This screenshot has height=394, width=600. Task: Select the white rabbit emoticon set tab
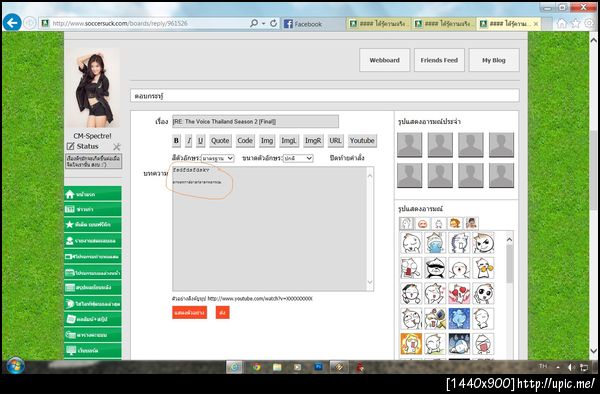tap(439, 223)
